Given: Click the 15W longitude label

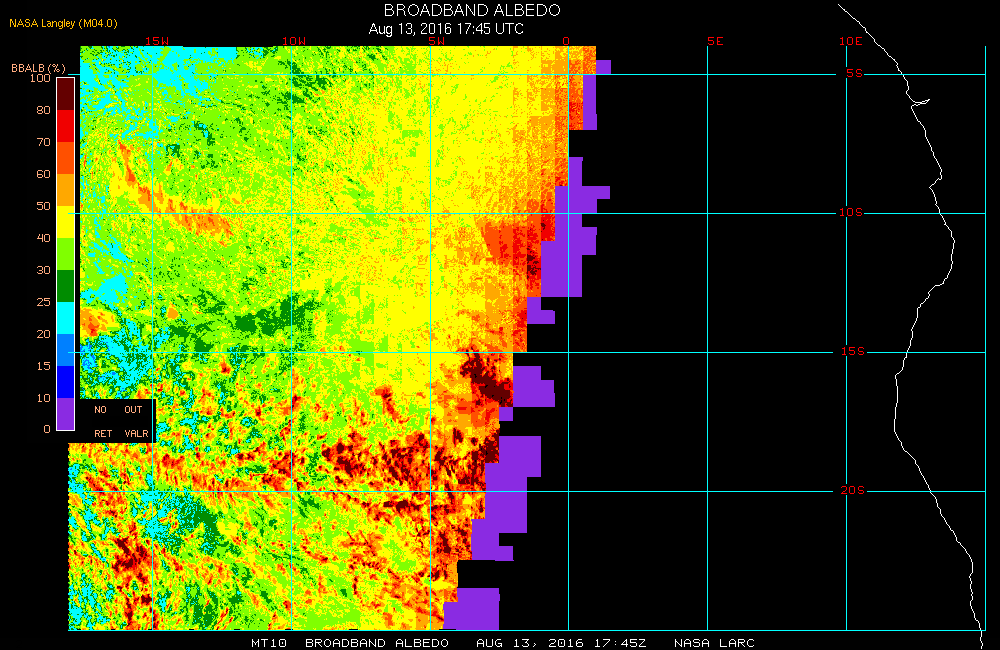Looking at the screenshot, I should tap(157, 41).
